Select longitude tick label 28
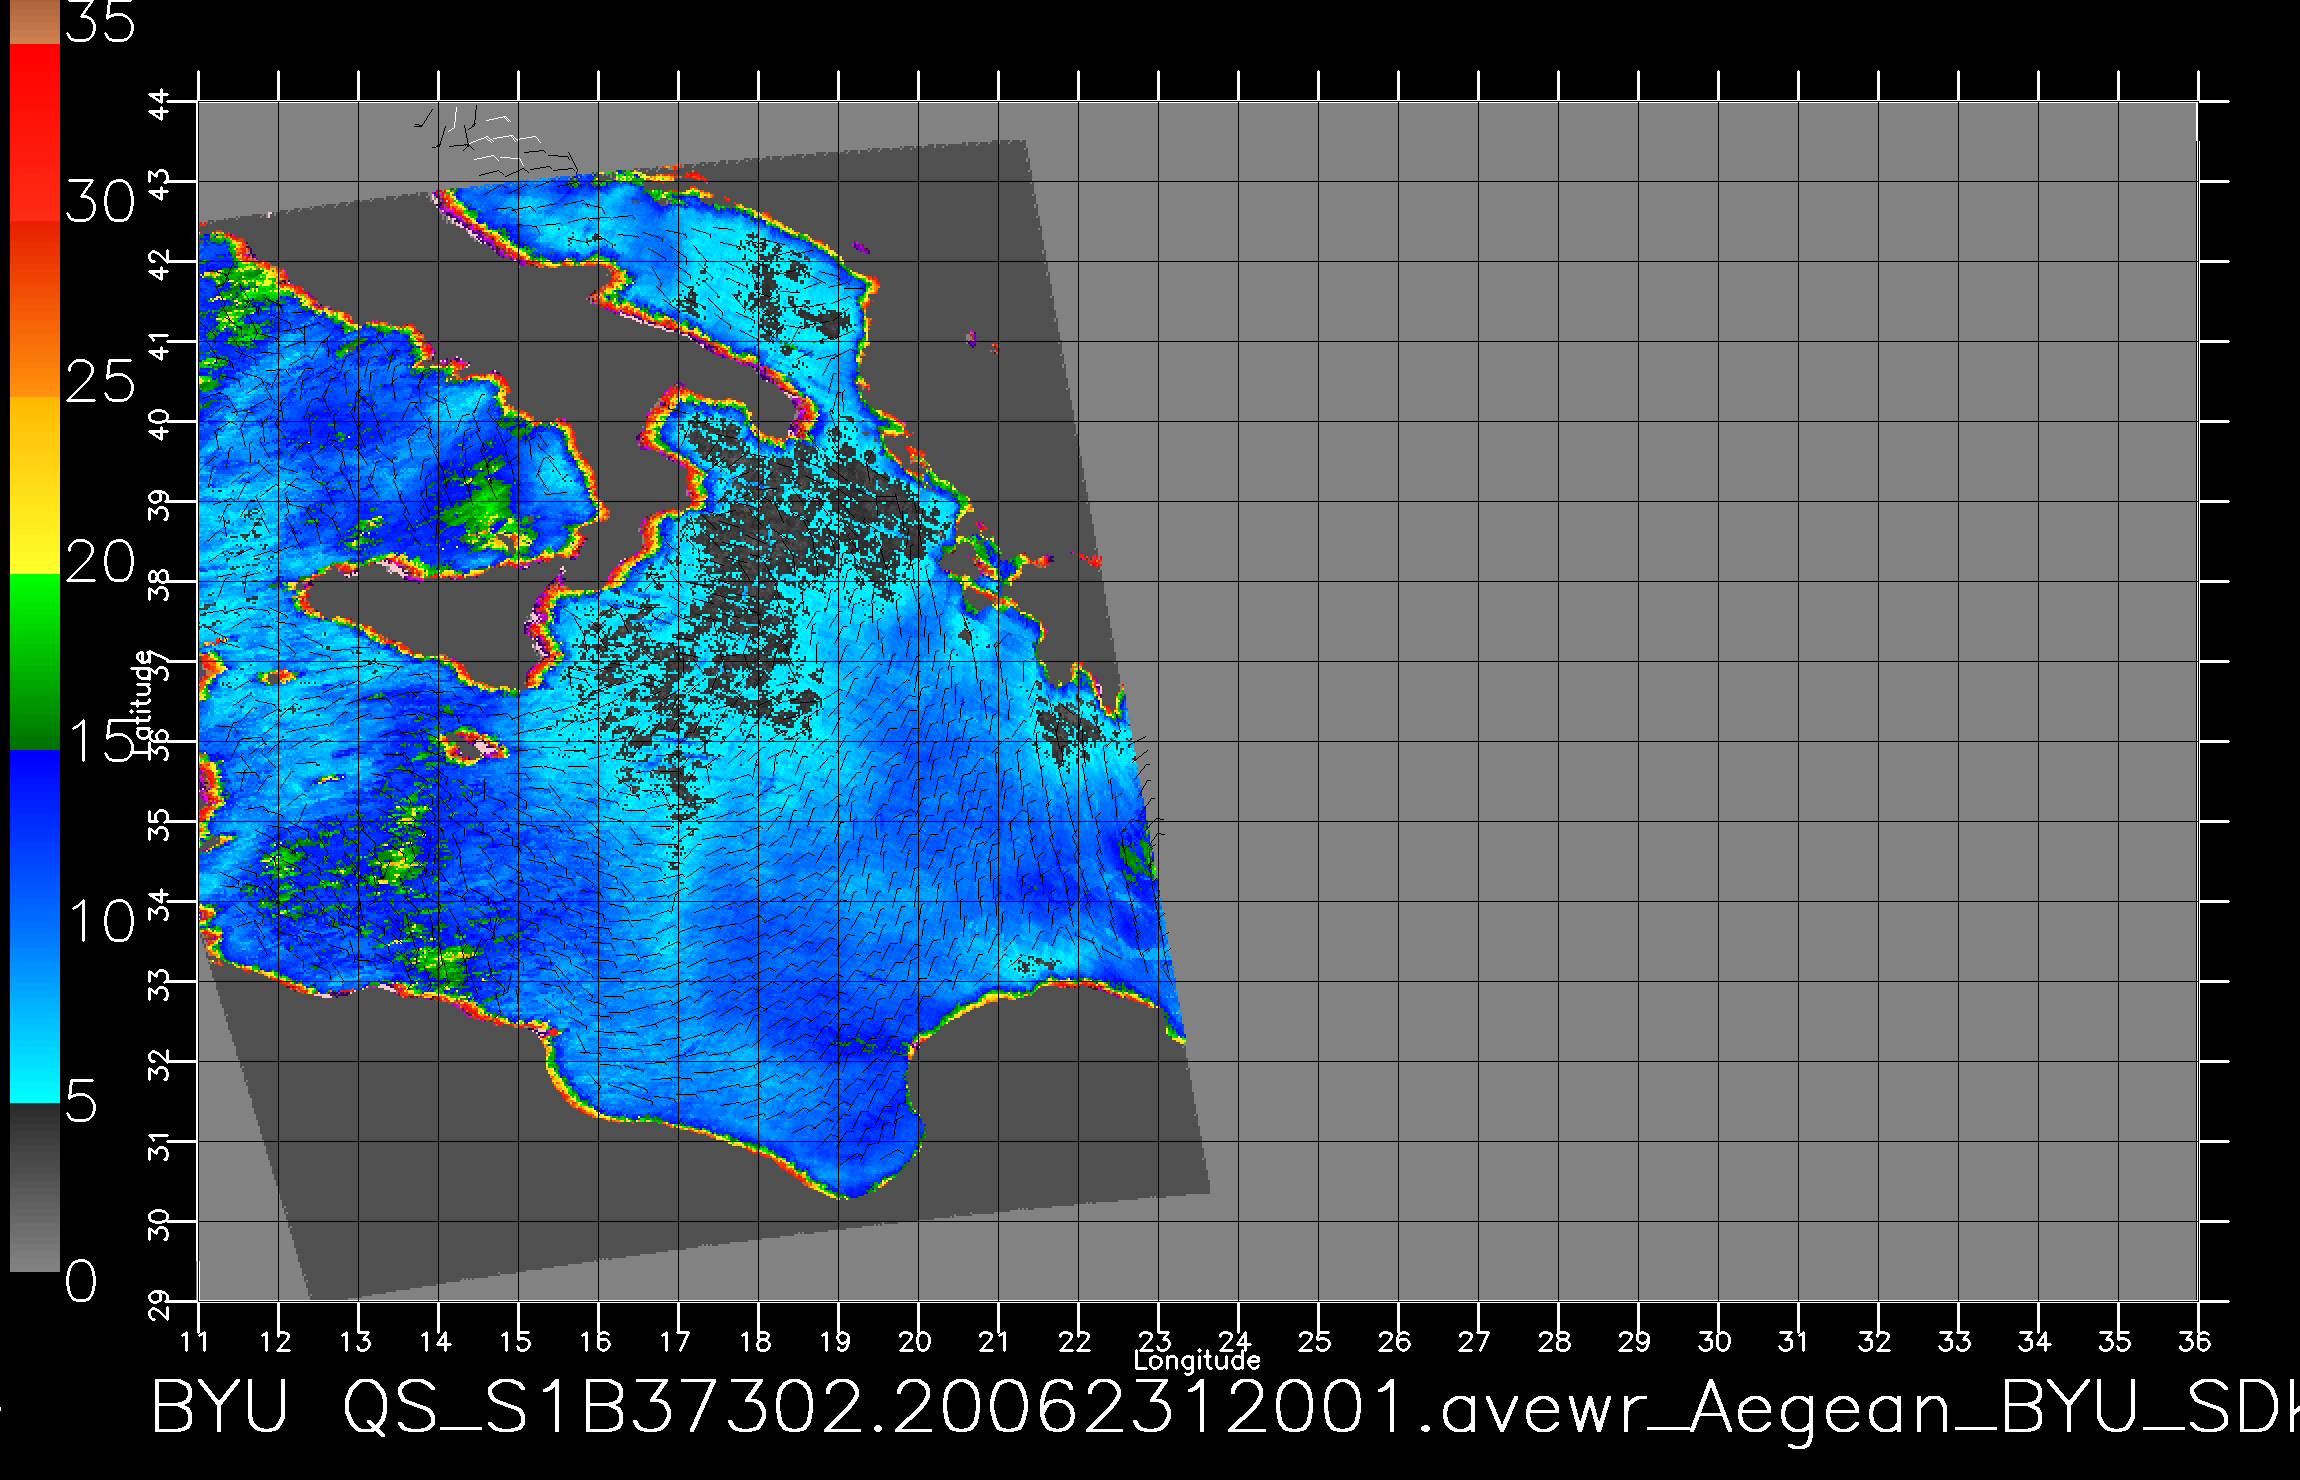 [1555, 1340]
